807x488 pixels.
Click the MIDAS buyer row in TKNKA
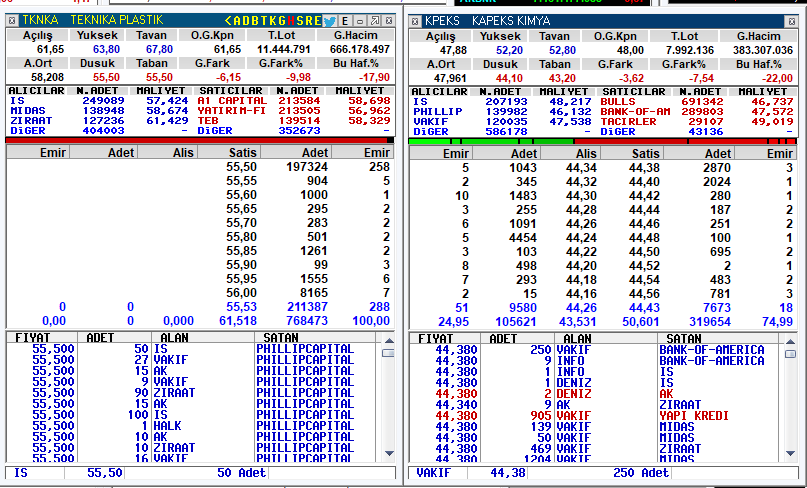tap(99, 111)
